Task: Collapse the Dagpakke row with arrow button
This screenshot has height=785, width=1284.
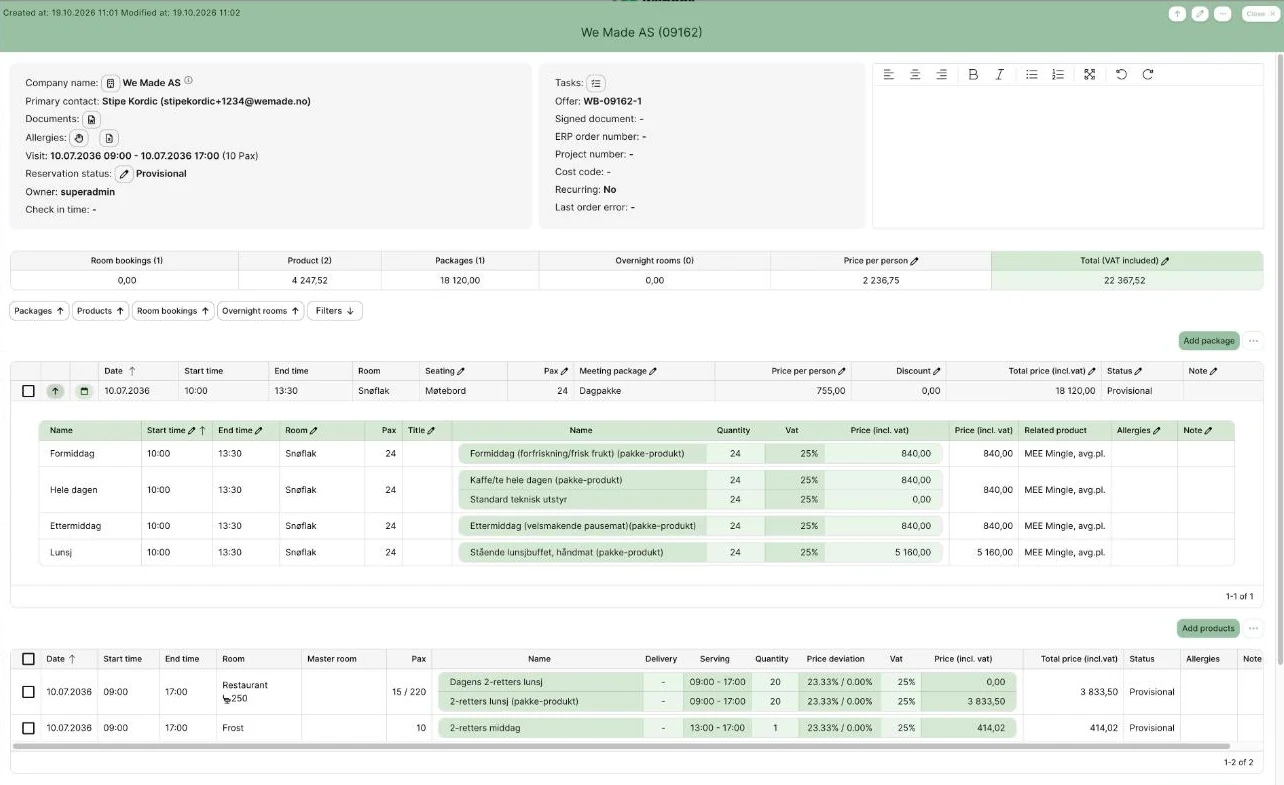Action: (x=56, y=391)
